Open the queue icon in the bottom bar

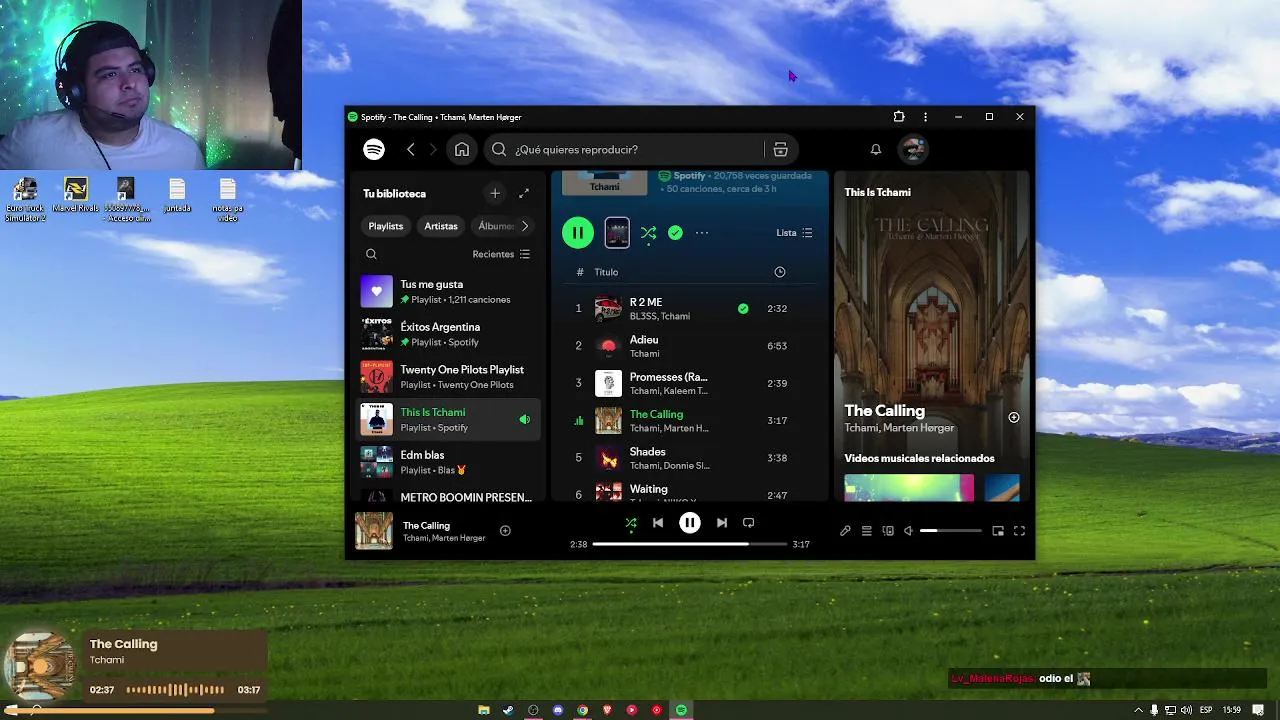pos(867,531)
